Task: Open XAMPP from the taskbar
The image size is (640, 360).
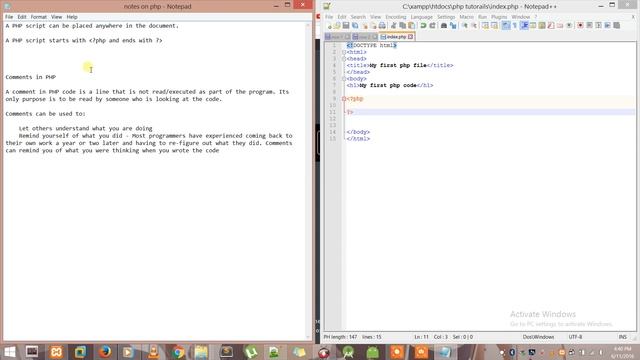Action: [x=56, y=352]
